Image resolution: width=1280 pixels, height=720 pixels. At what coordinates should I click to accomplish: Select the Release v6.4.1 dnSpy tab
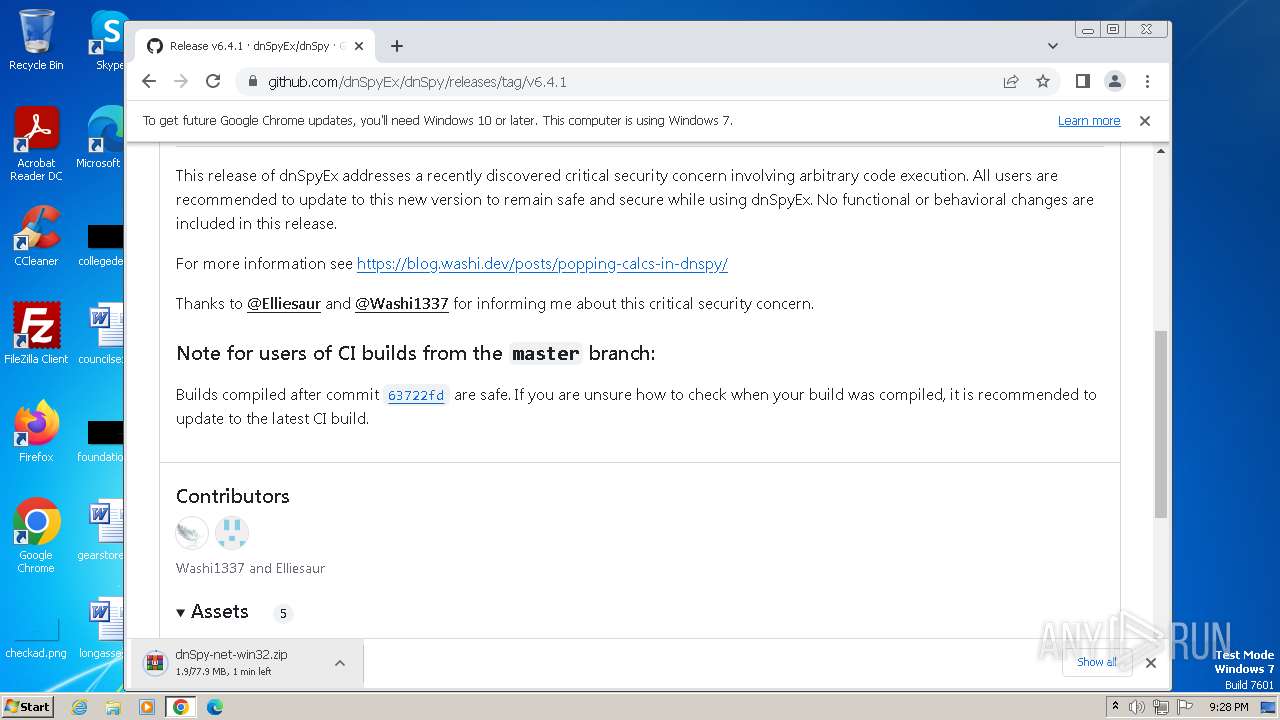click(255, 46)
